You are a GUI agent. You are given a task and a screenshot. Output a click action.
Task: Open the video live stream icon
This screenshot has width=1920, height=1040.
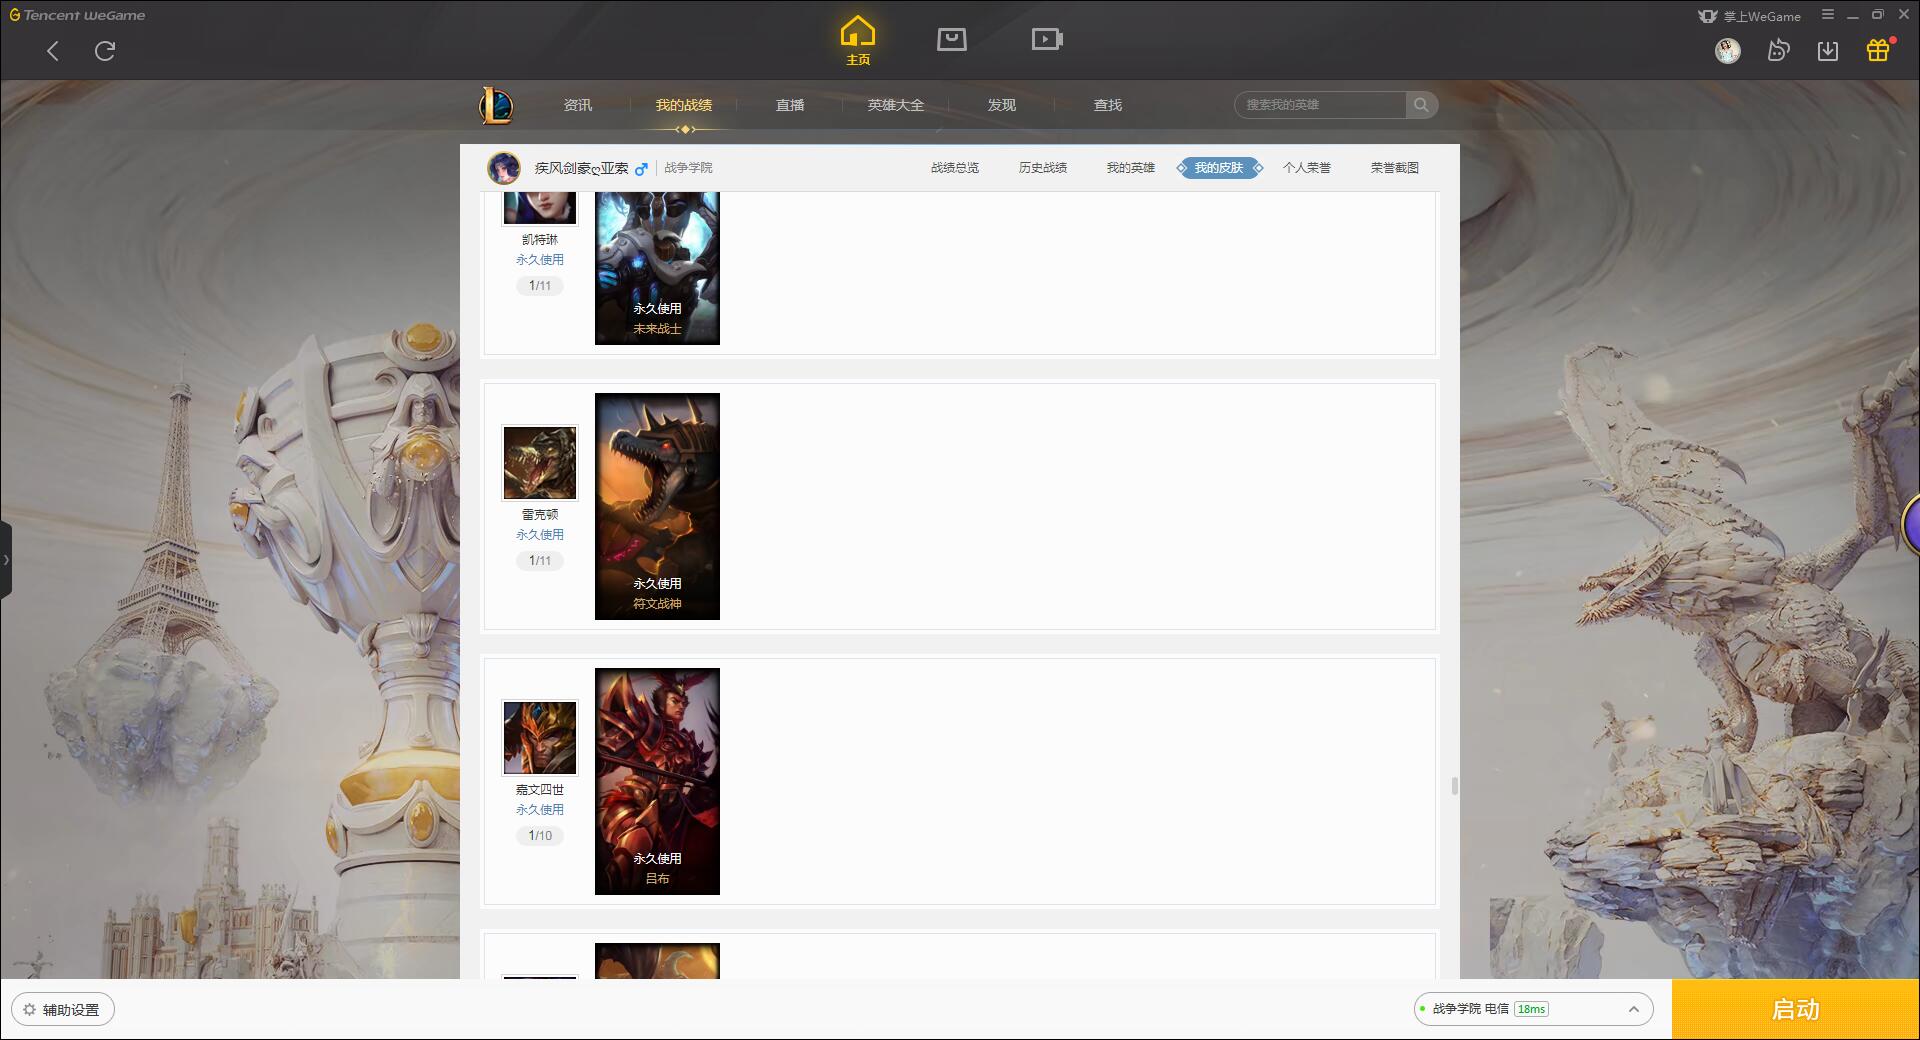click(1047, 39)
